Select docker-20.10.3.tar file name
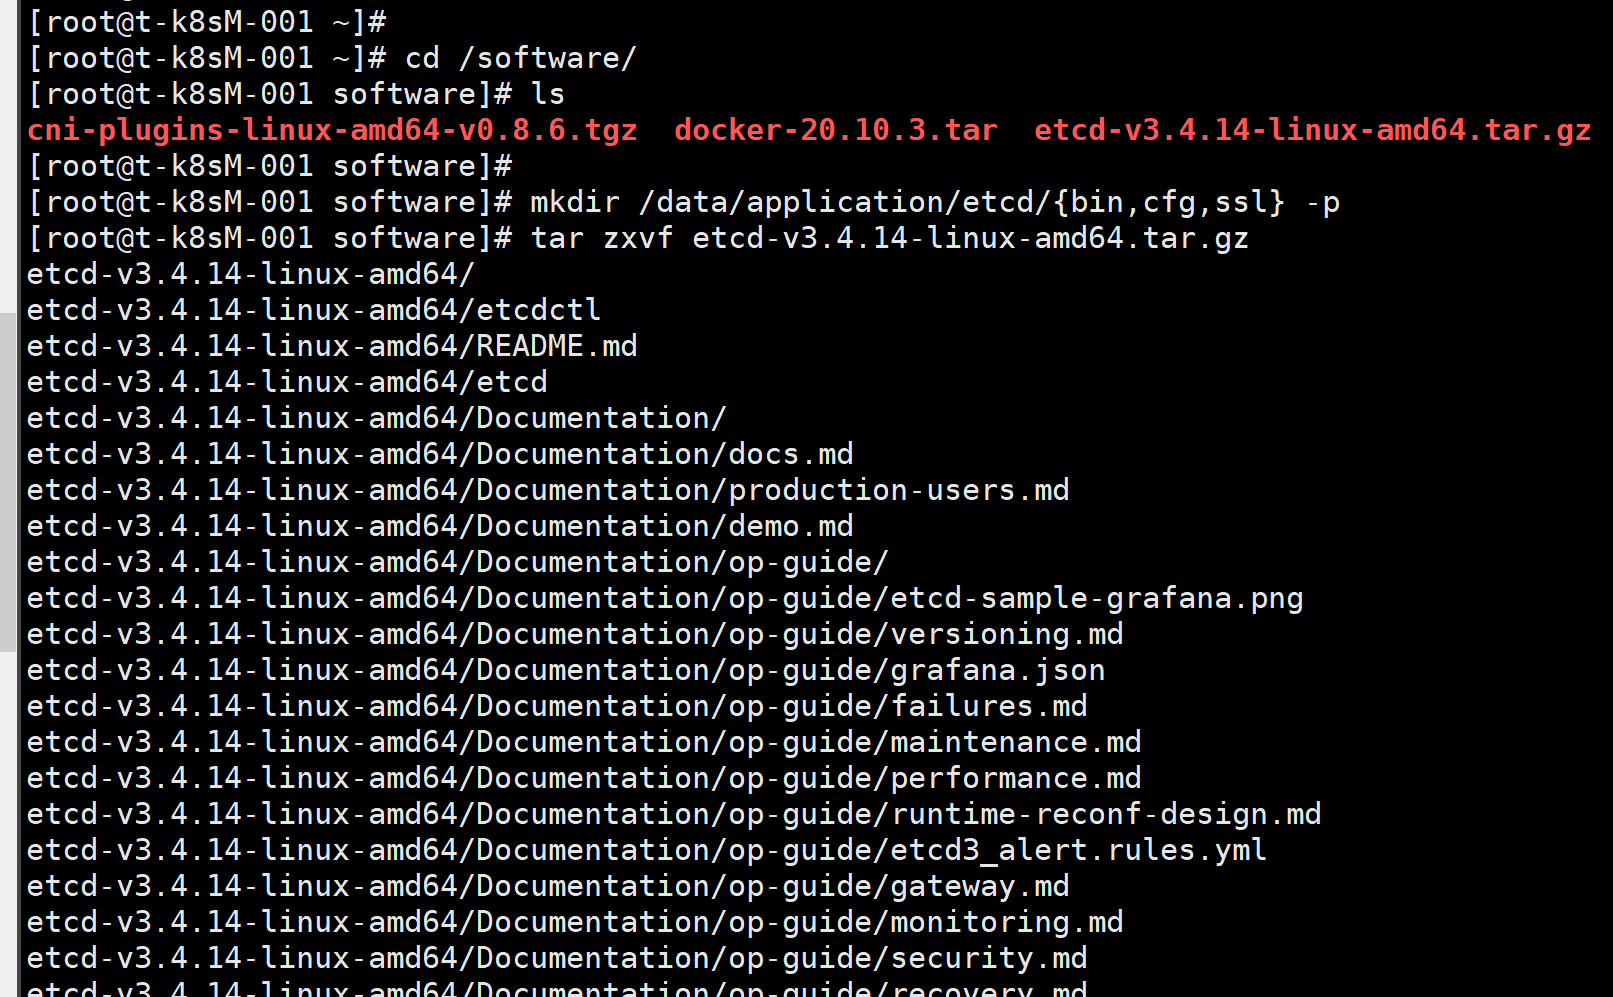This screenshot has height=997, width=1613. coord(836,130)
